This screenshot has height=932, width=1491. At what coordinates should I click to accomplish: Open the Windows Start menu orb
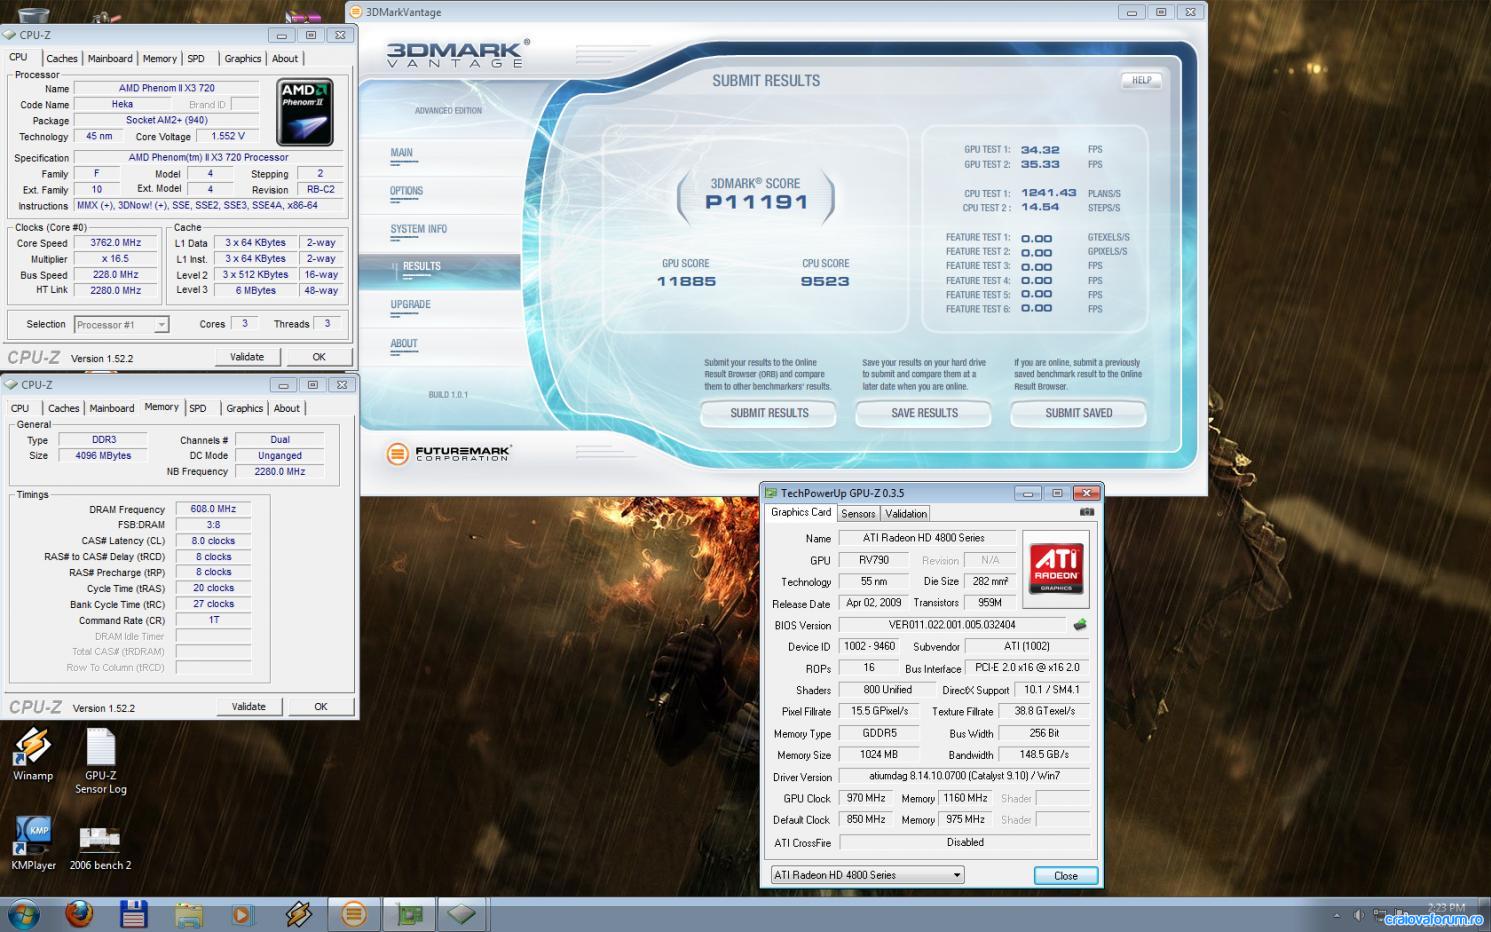[24, 914]
